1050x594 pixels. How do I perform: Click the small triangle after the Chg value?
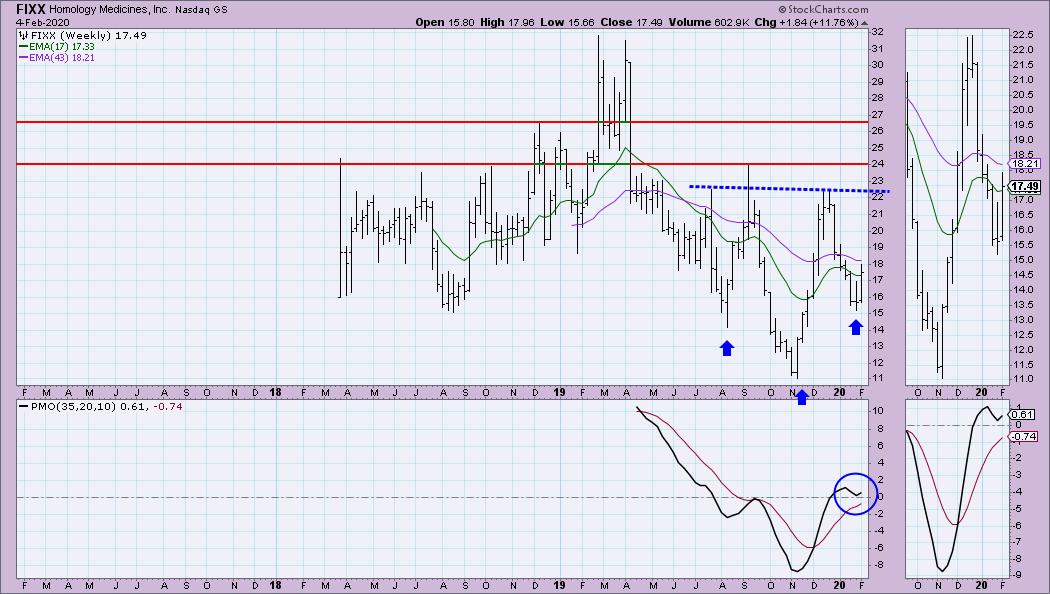point(865,22)
